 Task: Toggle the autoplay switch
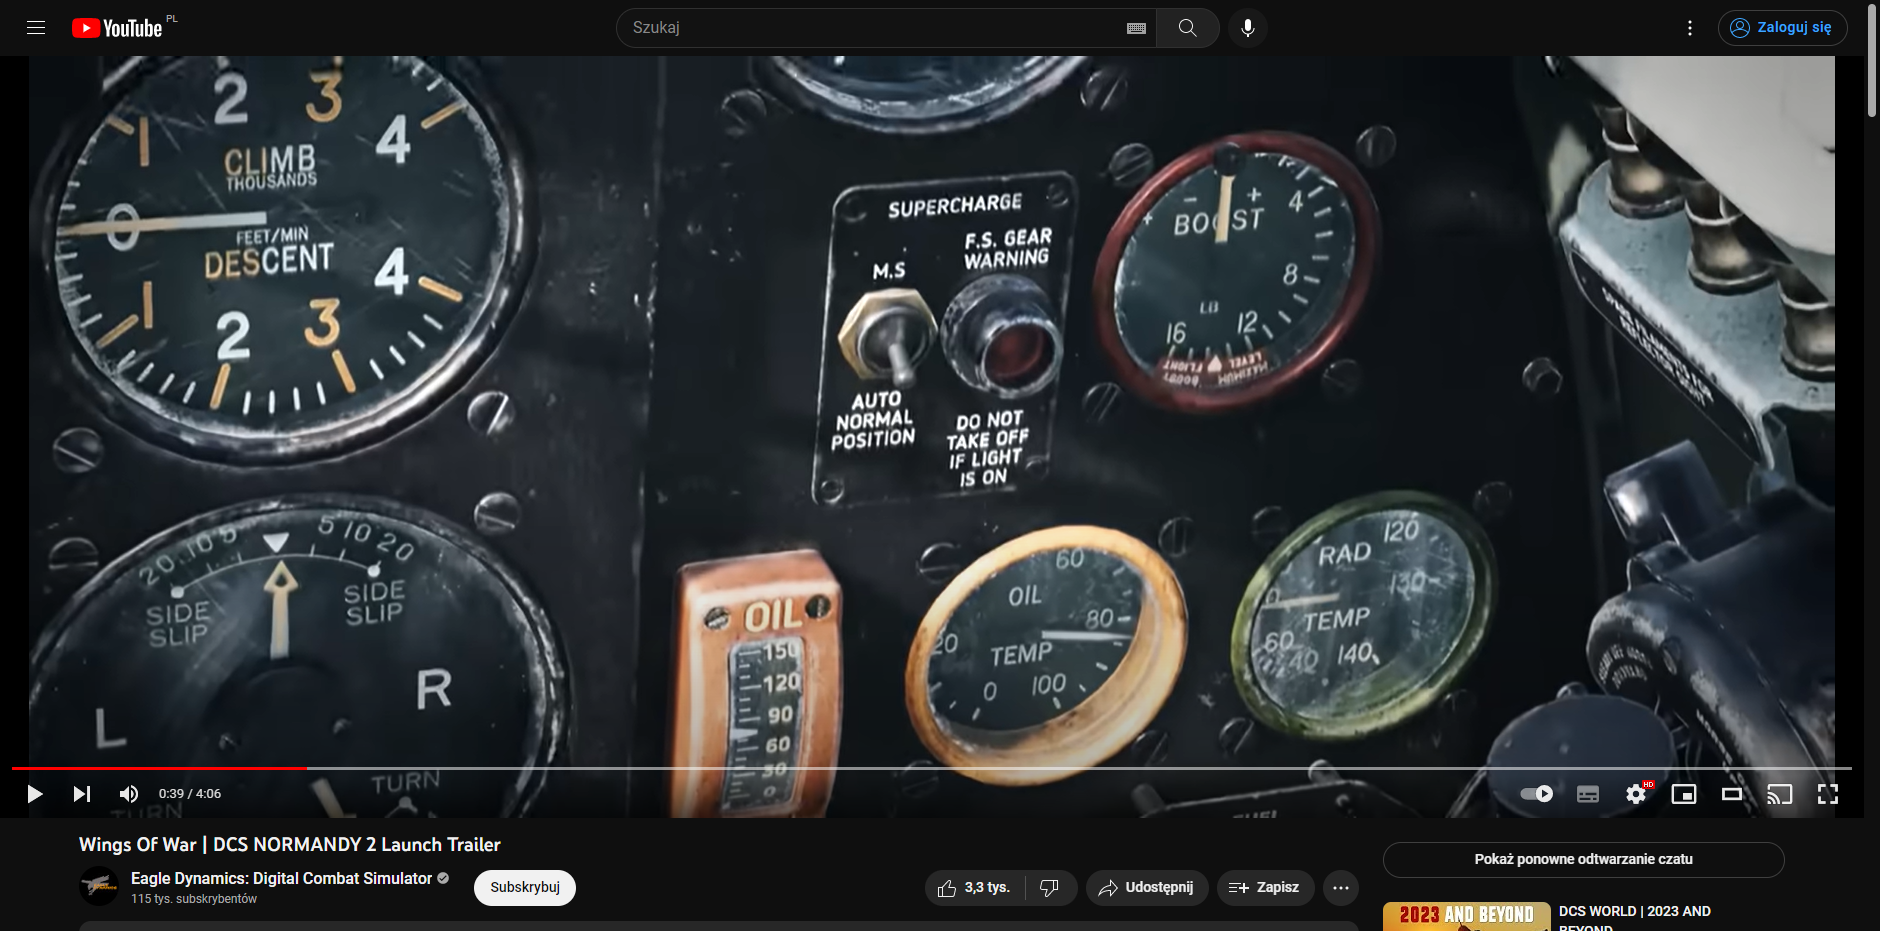1537,794
